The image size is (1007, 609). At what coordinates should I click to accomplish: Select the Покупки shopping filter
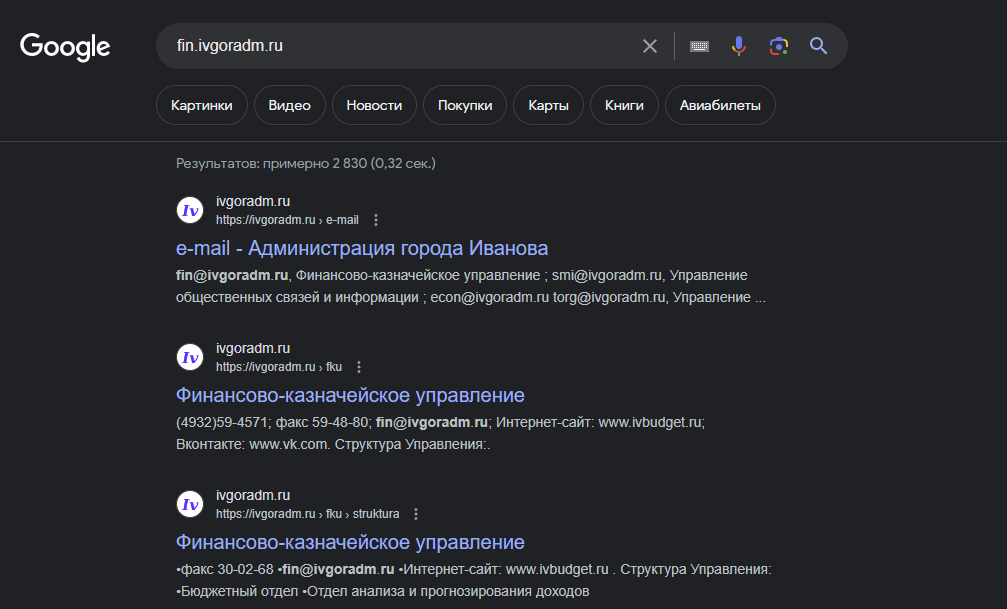click(x=465, y=105)
